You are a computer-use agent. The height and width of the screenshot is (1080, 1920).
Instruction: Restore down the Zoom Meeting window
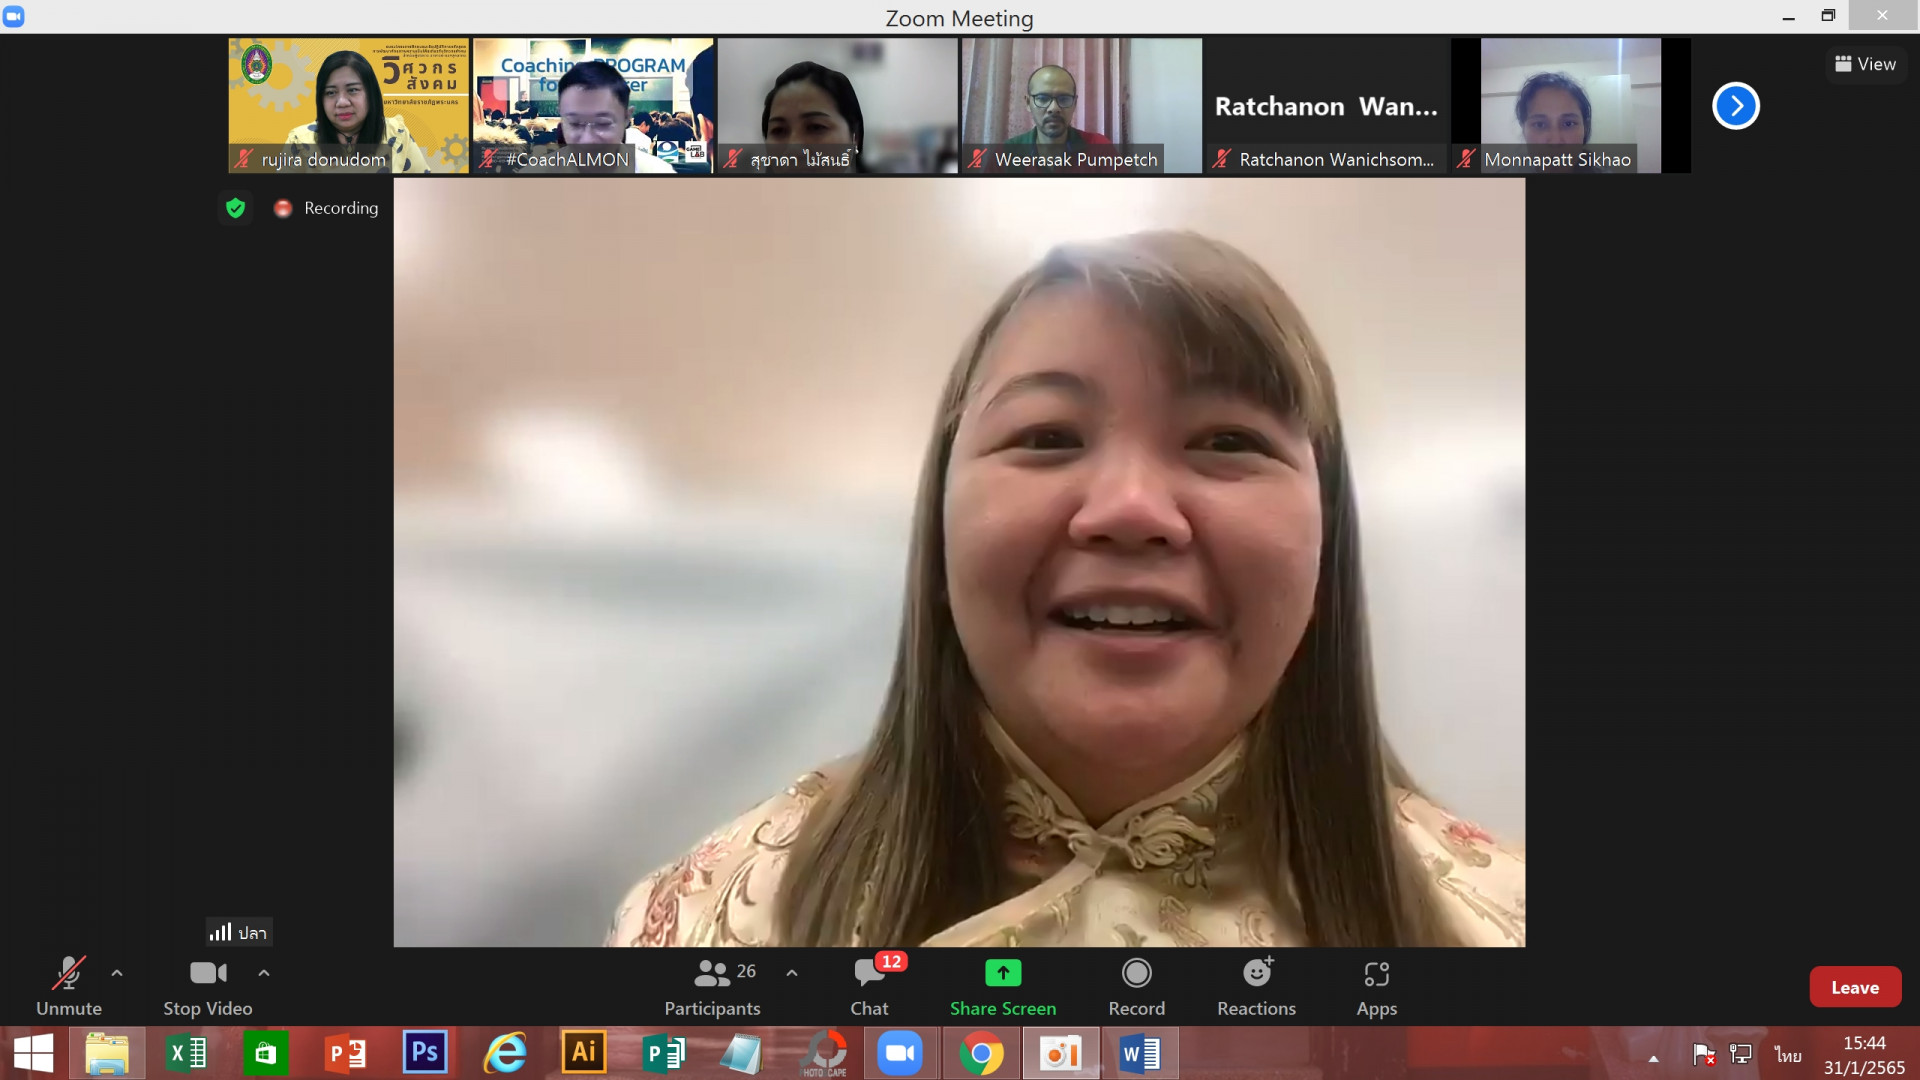(1828, 16)
